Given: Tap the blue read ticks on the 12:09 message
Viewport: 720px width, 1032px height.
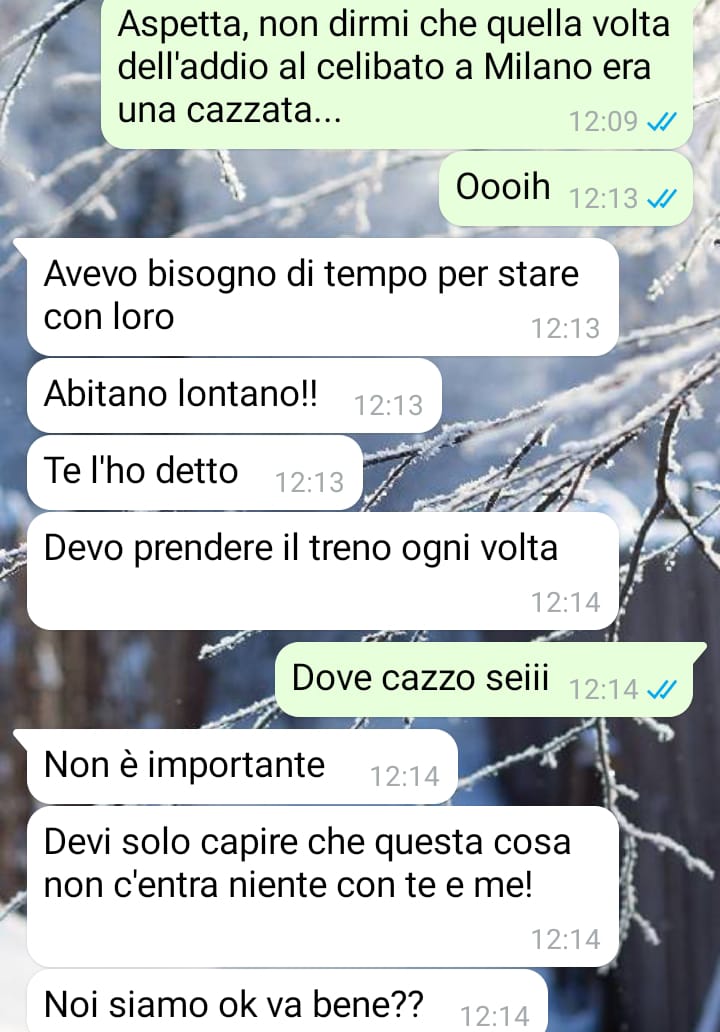Looking at the screenshot, I should pyautogui.click(x=661, y=121).
